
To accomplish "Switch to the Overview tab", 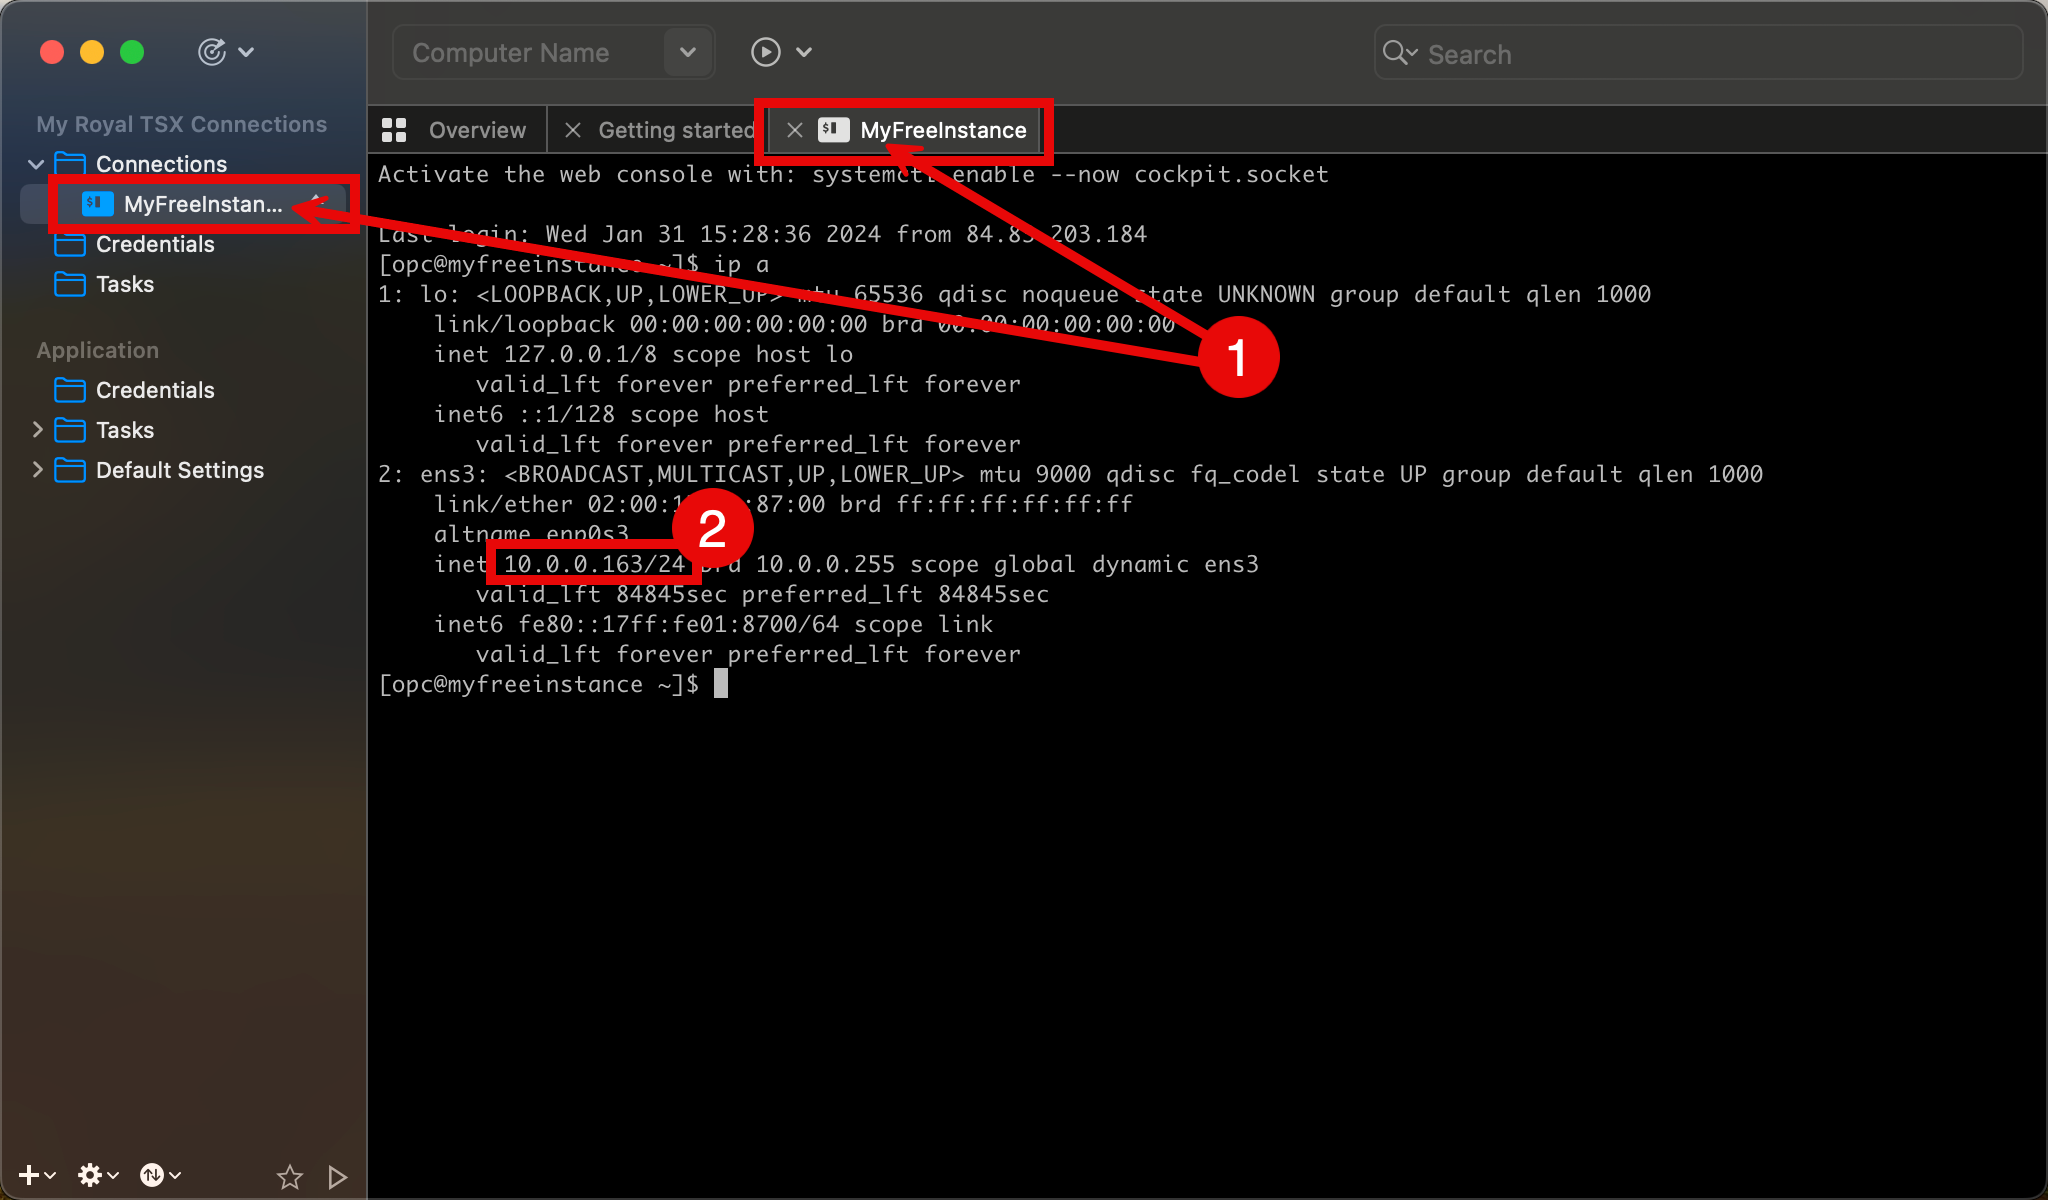I will click(x=476, y=130).
